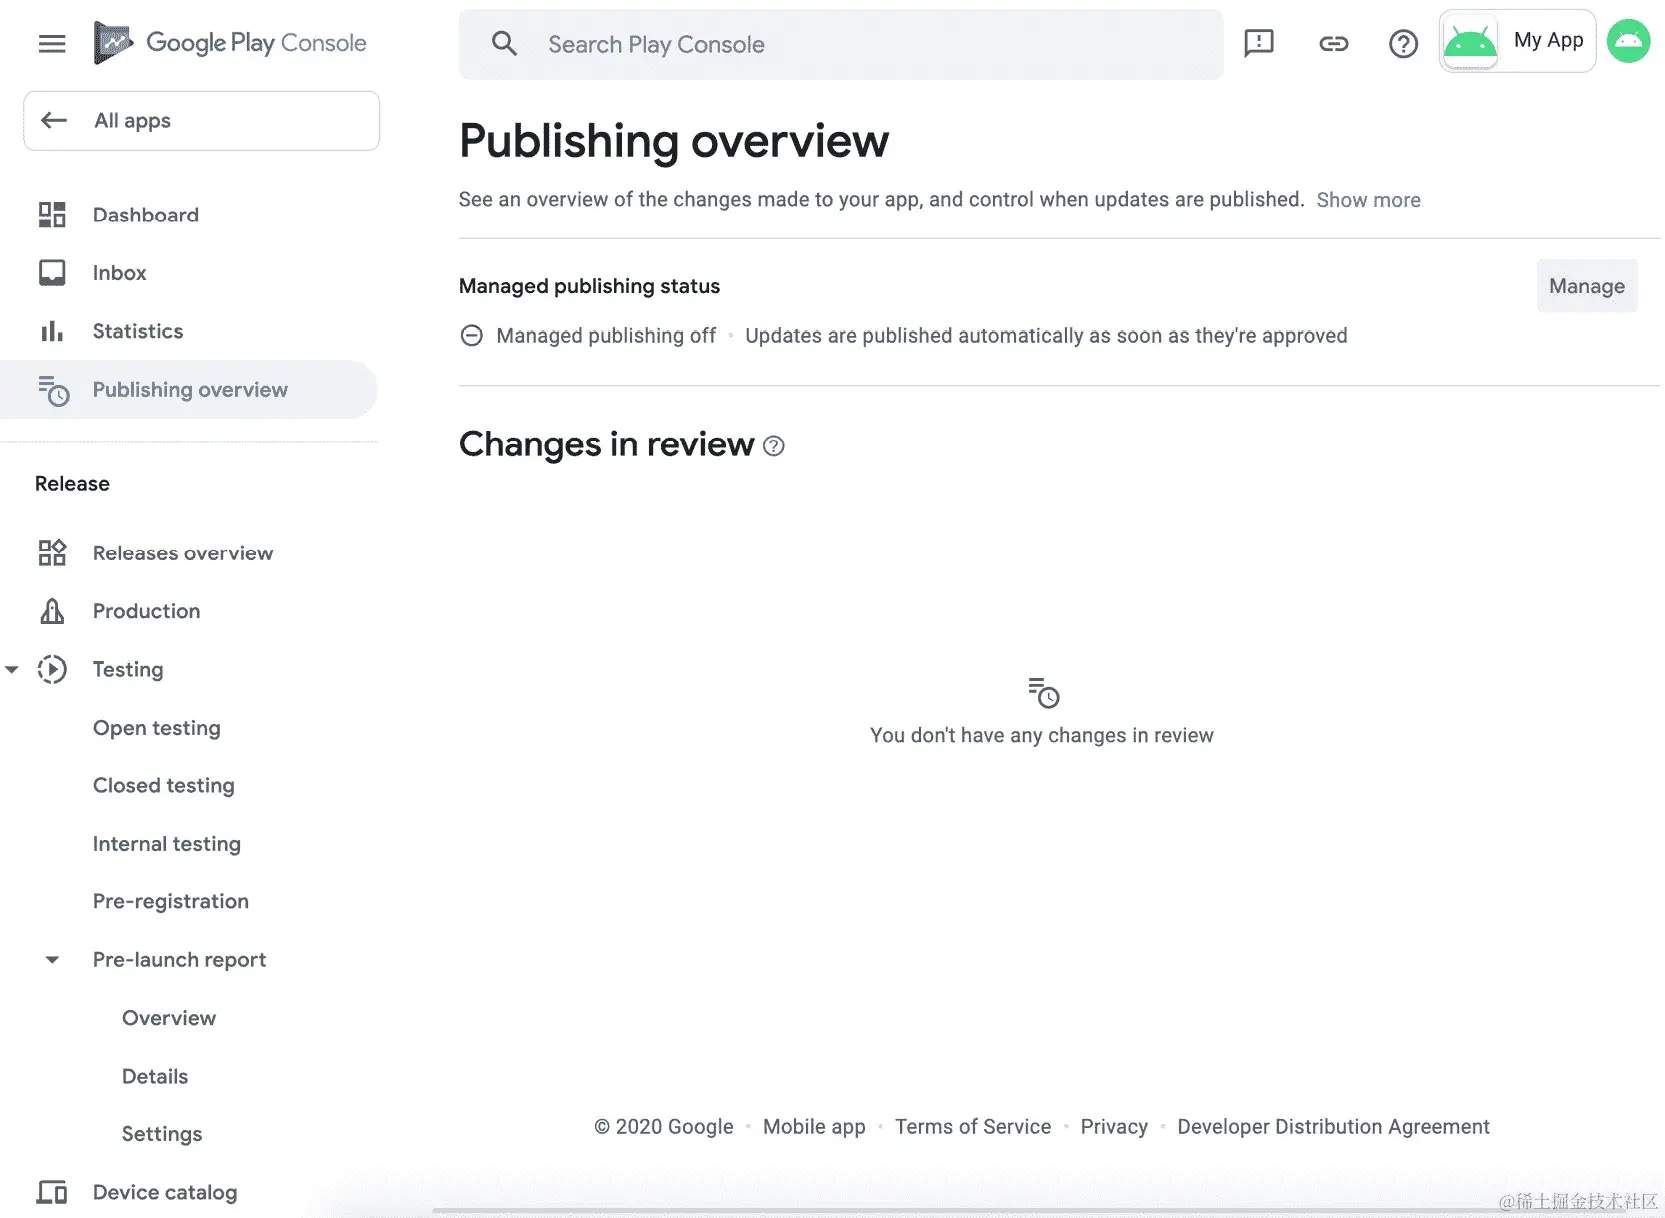Click the search magnifier icon
The image size is (1665, 1218).
point(505,44)
